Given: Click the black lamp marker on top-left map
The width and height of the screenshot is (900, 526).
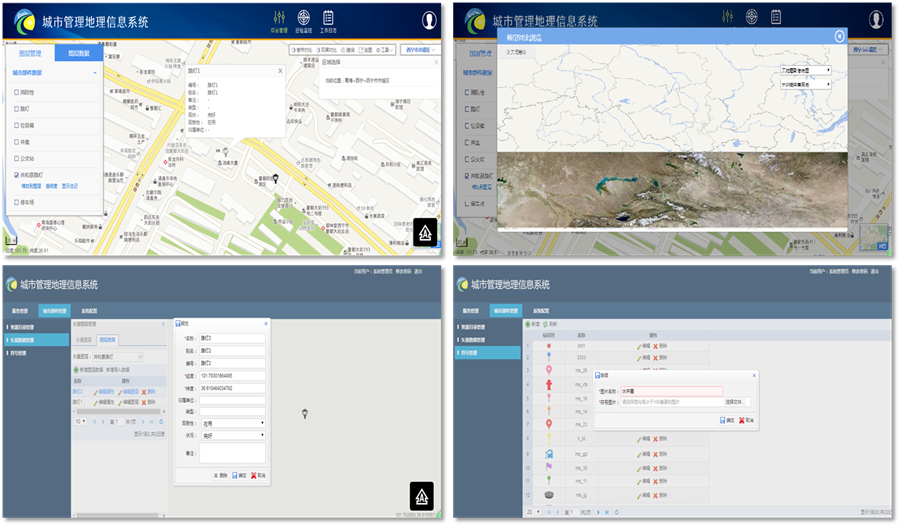Looking at the screenshot, I should (x=276, y=179).
